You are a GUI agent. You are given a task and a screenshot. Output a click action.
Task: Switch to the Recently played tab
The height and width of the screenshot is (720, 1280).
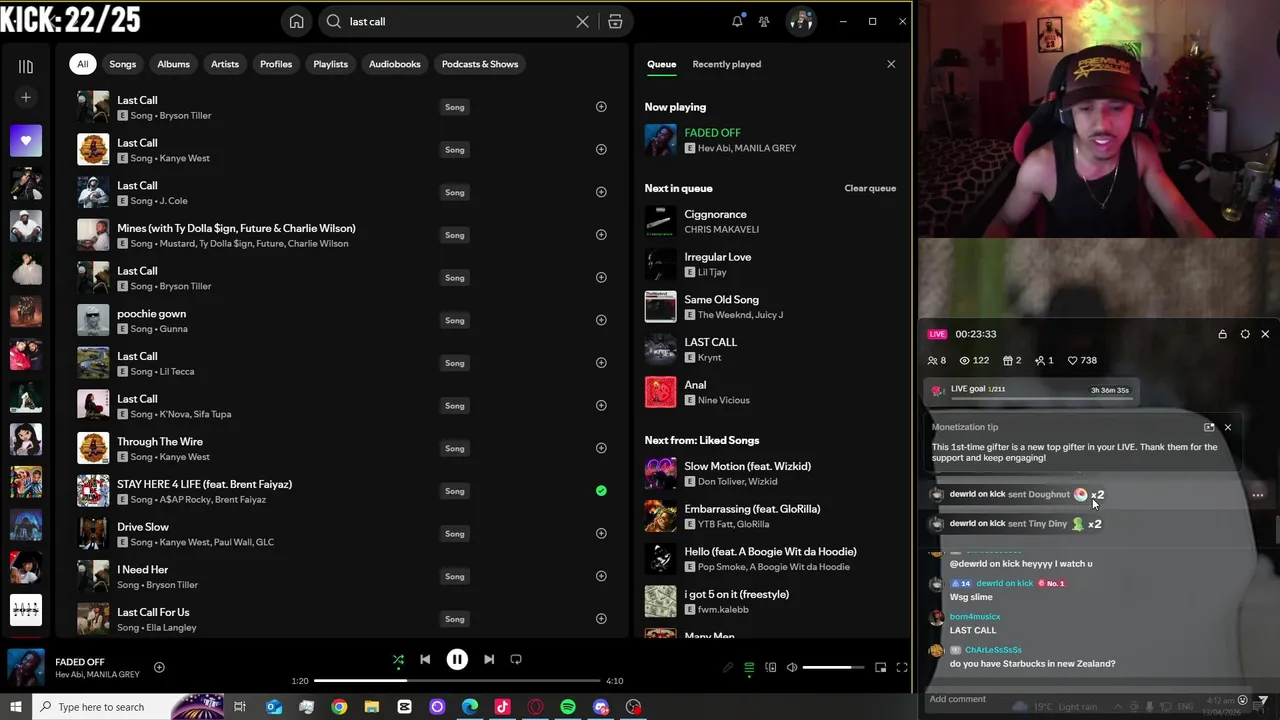727,64
